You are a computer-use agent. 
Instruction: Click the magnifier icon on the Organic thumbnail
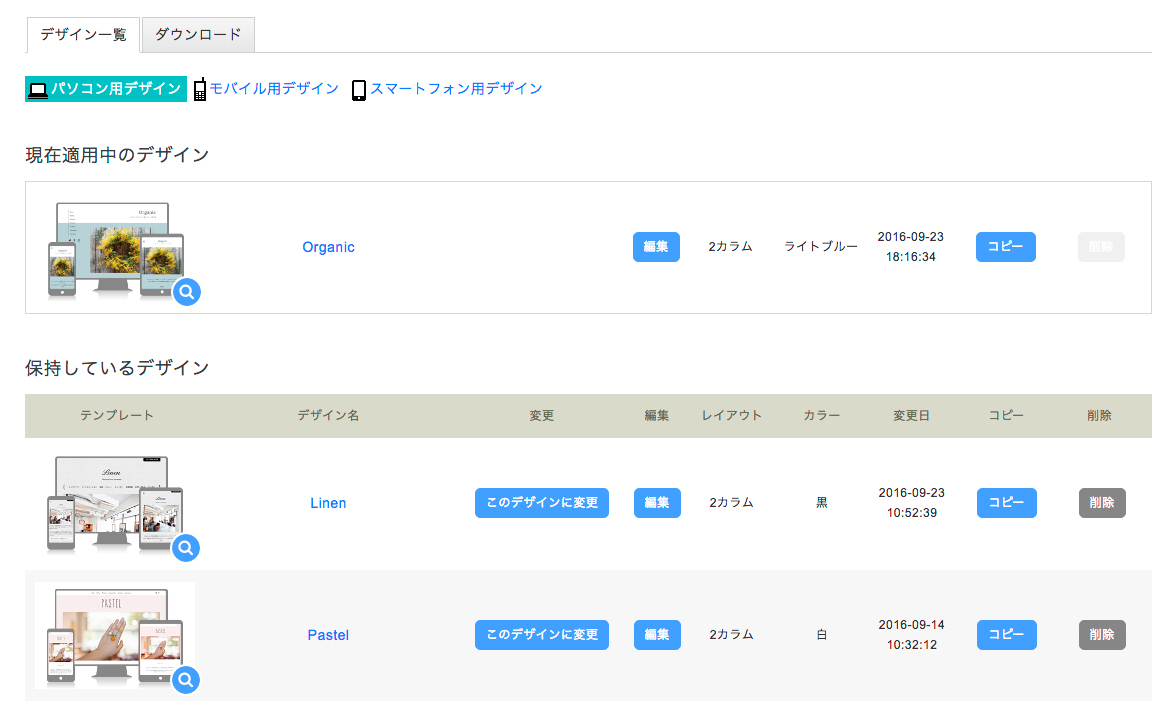(x=187, y=292)
